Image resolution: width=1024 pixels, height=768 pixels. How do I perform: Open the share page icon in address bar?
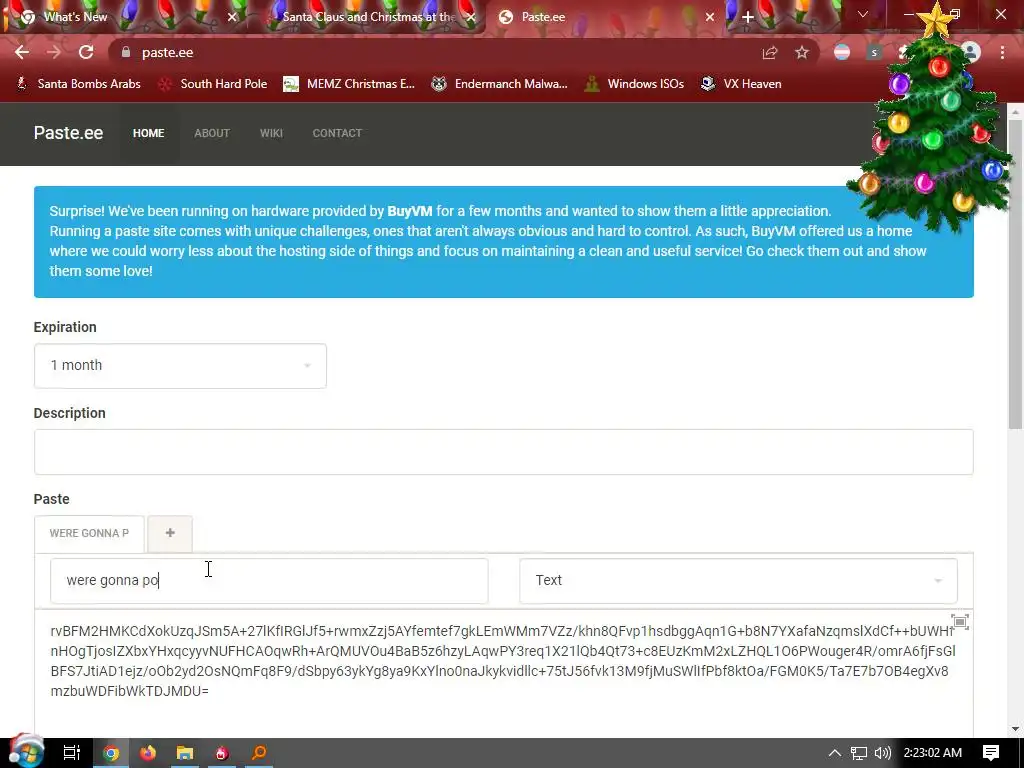770,52
